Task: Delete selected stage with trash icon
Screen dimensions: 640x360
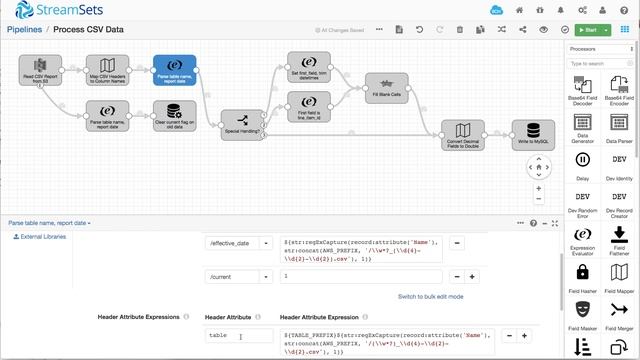Action: (460, 29)
